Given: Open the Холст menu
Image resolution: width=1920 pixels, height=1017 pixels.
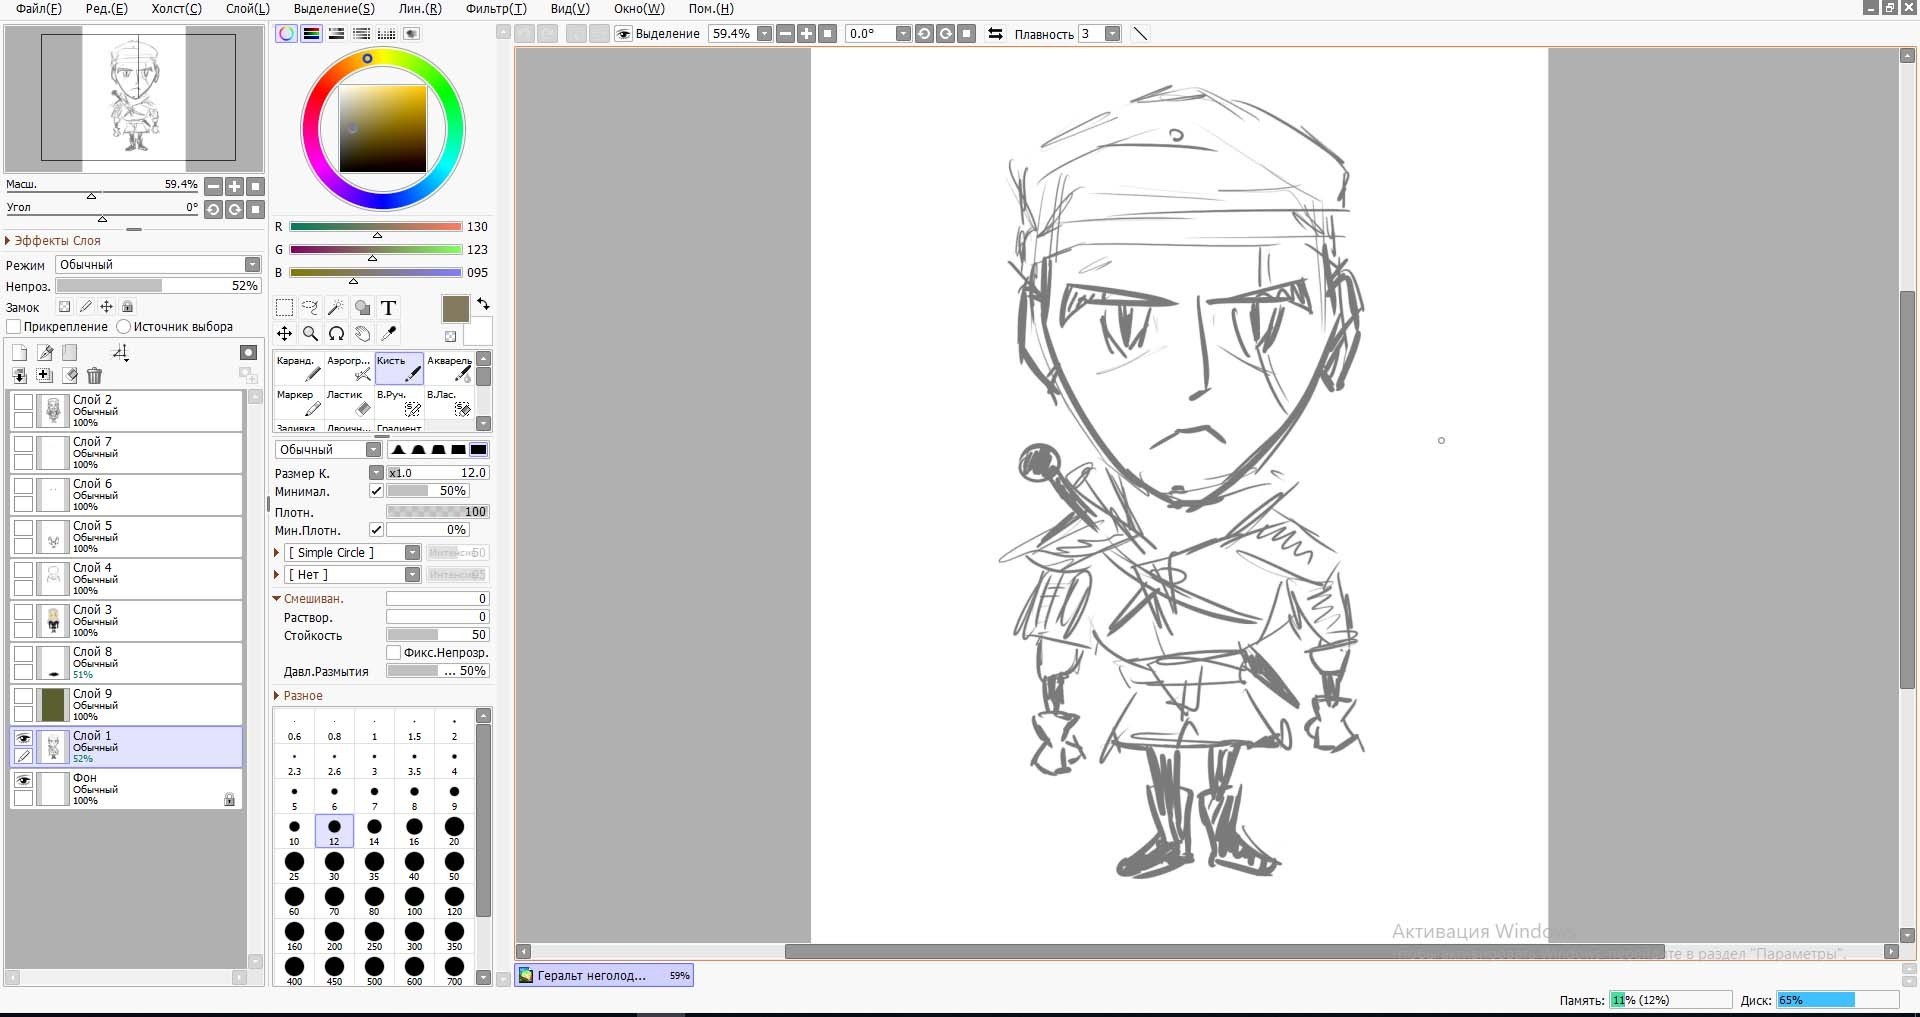Looking at the screenshot, I should (x=176, y=9).
